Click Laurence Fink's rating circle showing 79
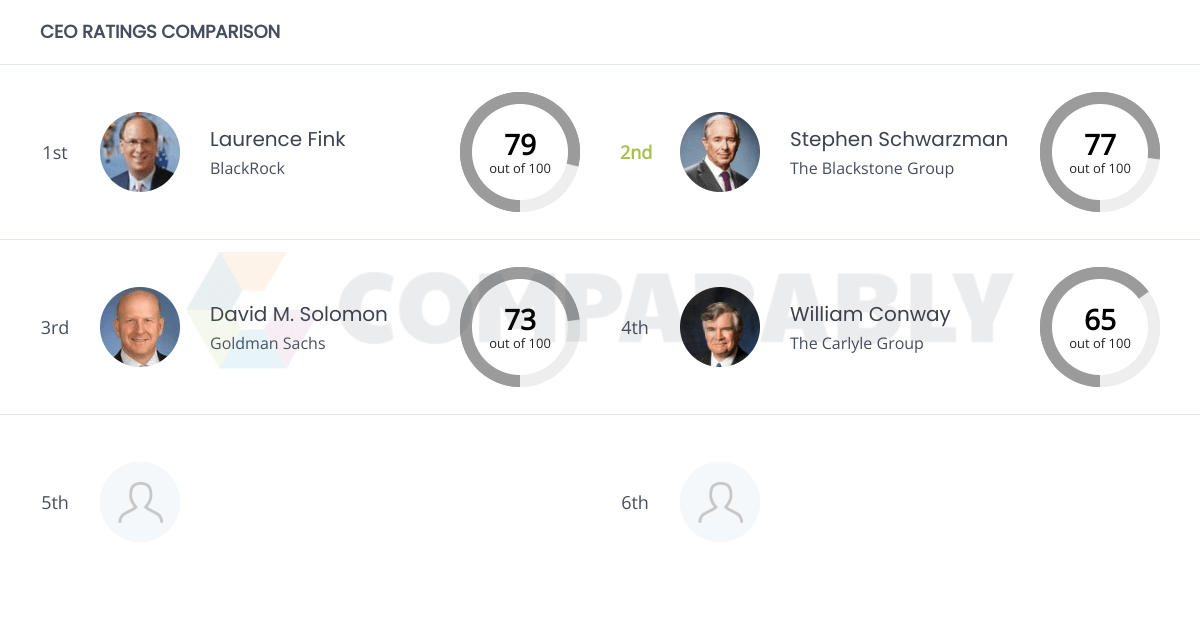1200x630 pixels. click(520, 152)
